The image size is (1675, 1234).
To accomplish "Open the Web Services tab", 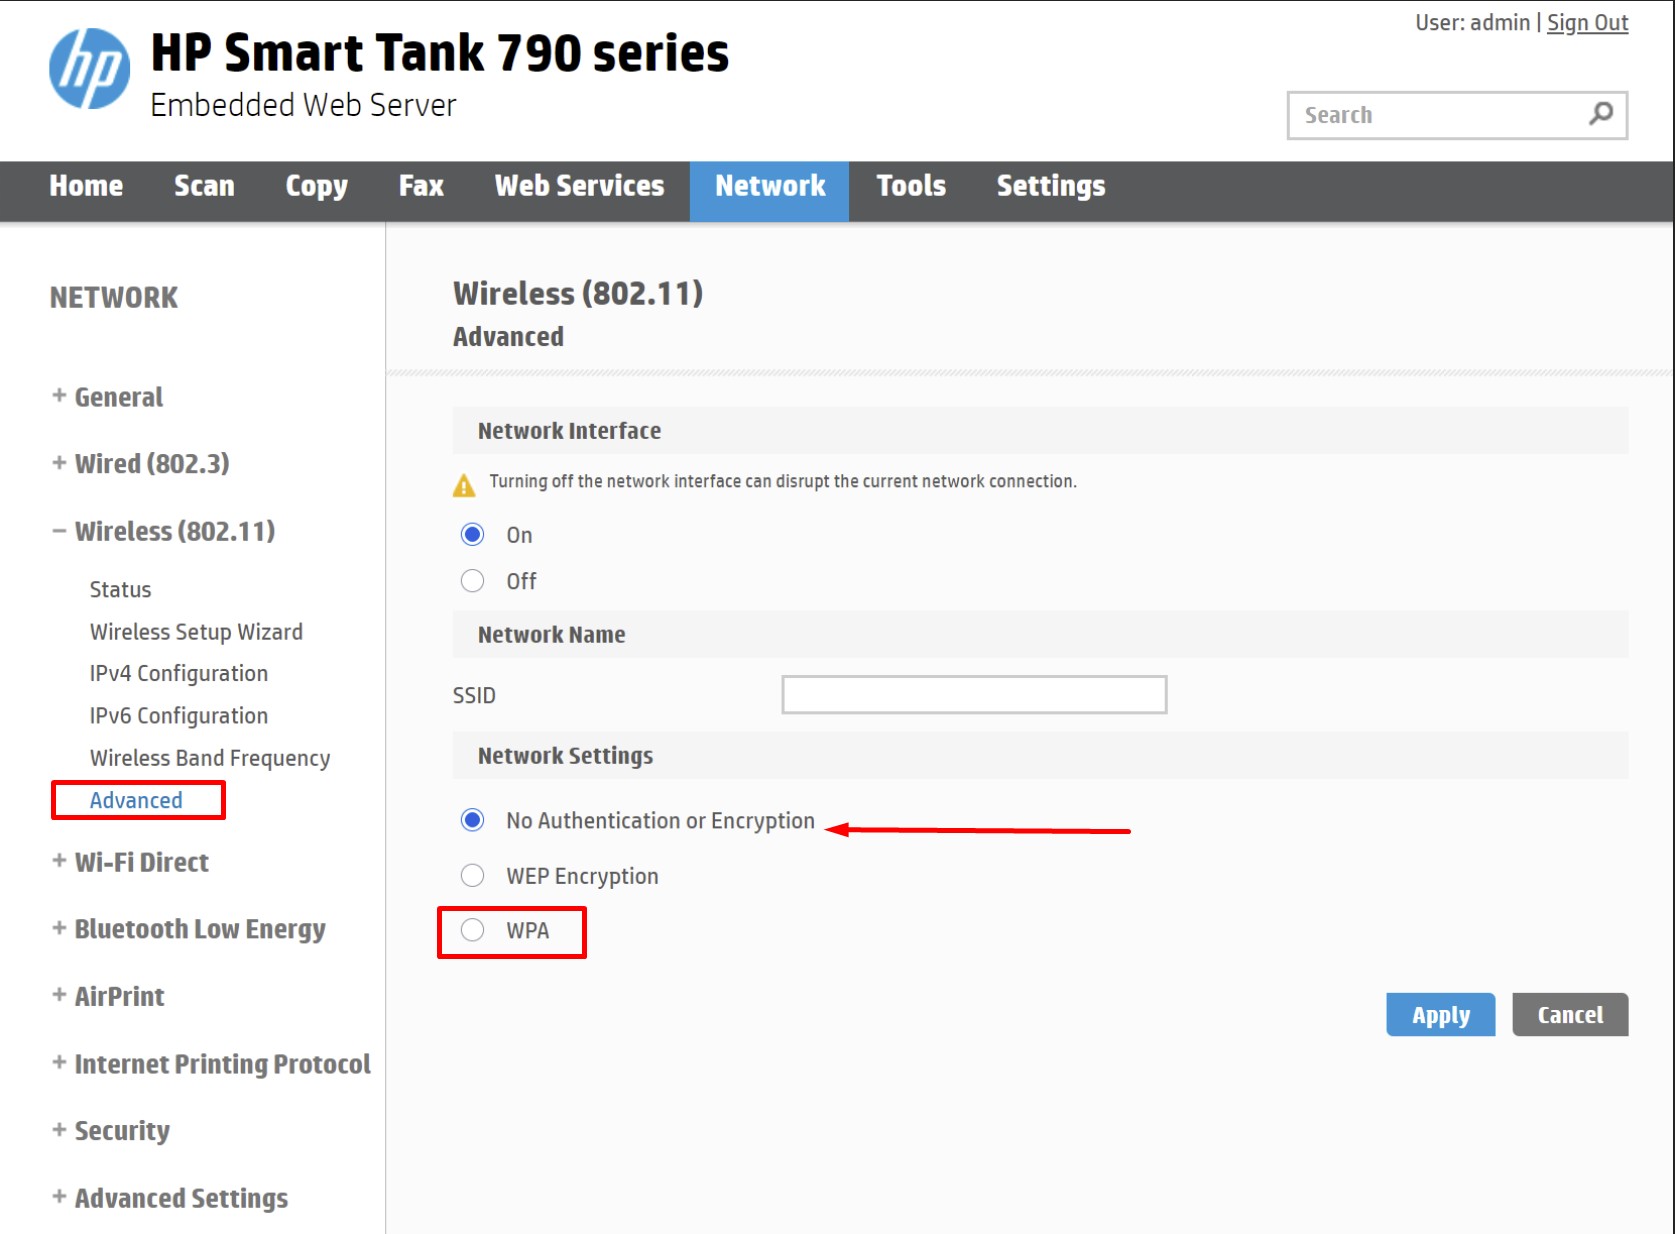I will coord(579,186).
